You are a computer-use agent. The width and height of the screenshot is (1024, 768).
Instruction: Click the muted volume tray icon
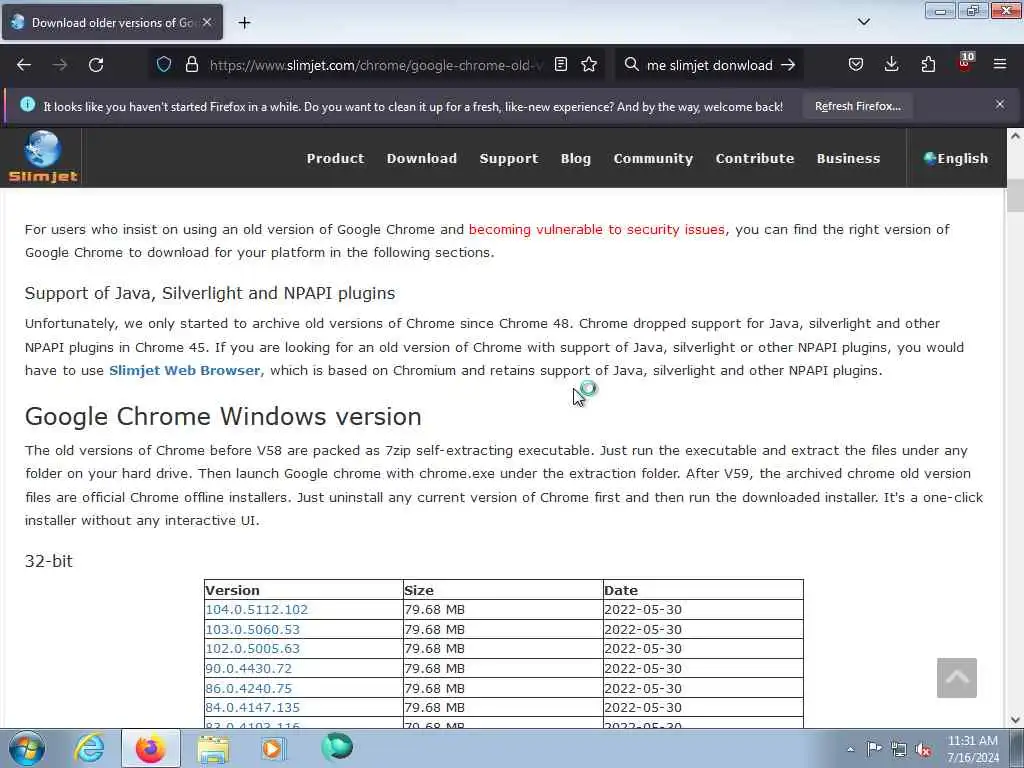[923, 750]
